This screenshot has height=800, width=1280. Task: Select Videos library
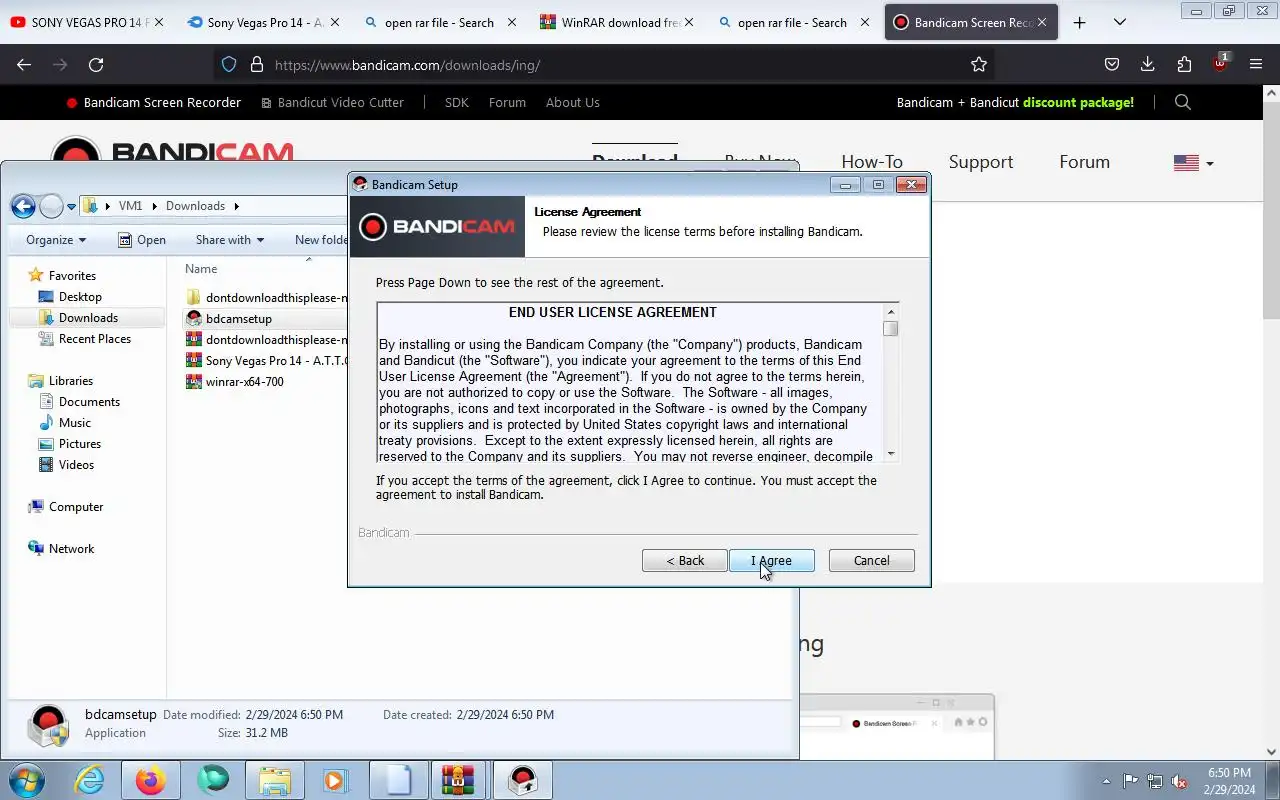pos(76,465)
